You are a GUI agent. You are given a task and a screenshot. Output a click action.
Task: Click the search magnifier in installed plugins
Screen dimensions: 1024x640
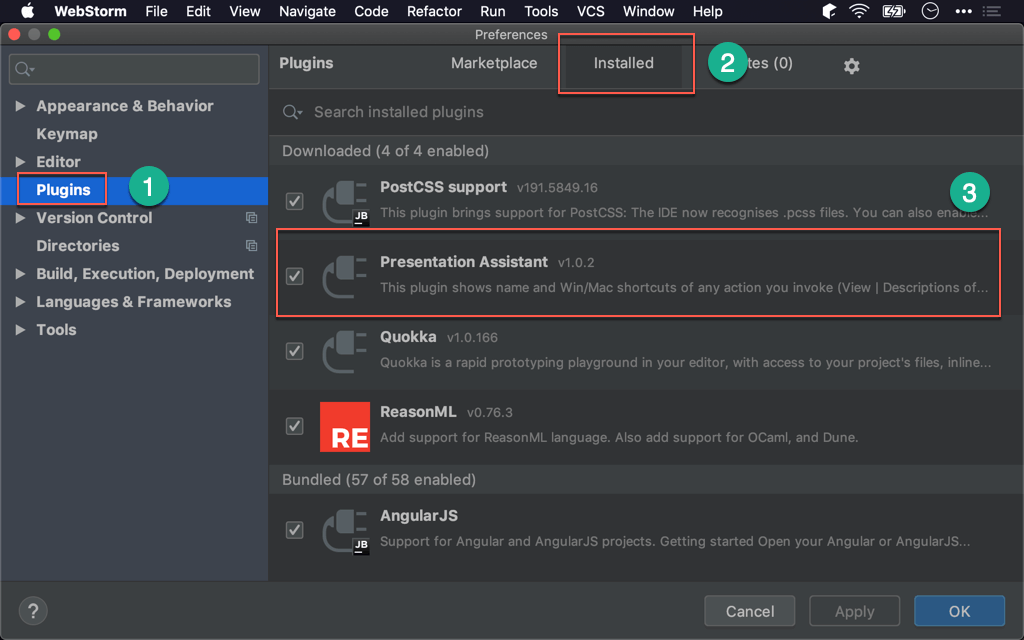pos(292,112)
